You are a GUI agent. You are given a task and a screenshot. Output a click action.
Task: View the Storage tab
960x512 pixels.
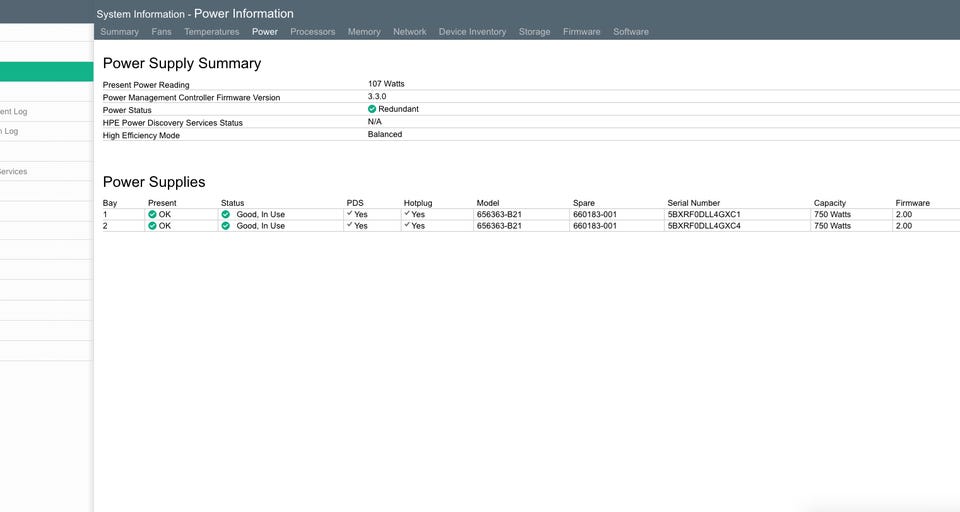(534, 32)
